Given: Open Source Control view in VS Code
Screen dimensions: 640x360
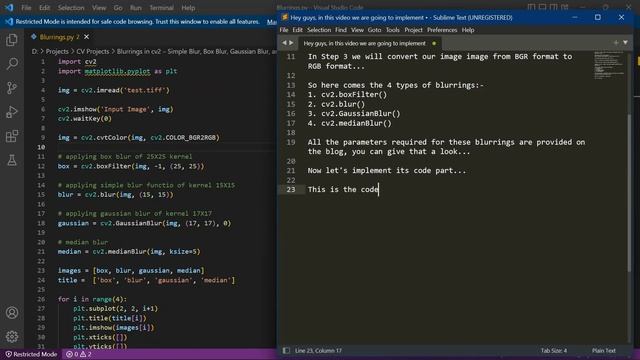Looking at the screenshot, I should (12, 88).
